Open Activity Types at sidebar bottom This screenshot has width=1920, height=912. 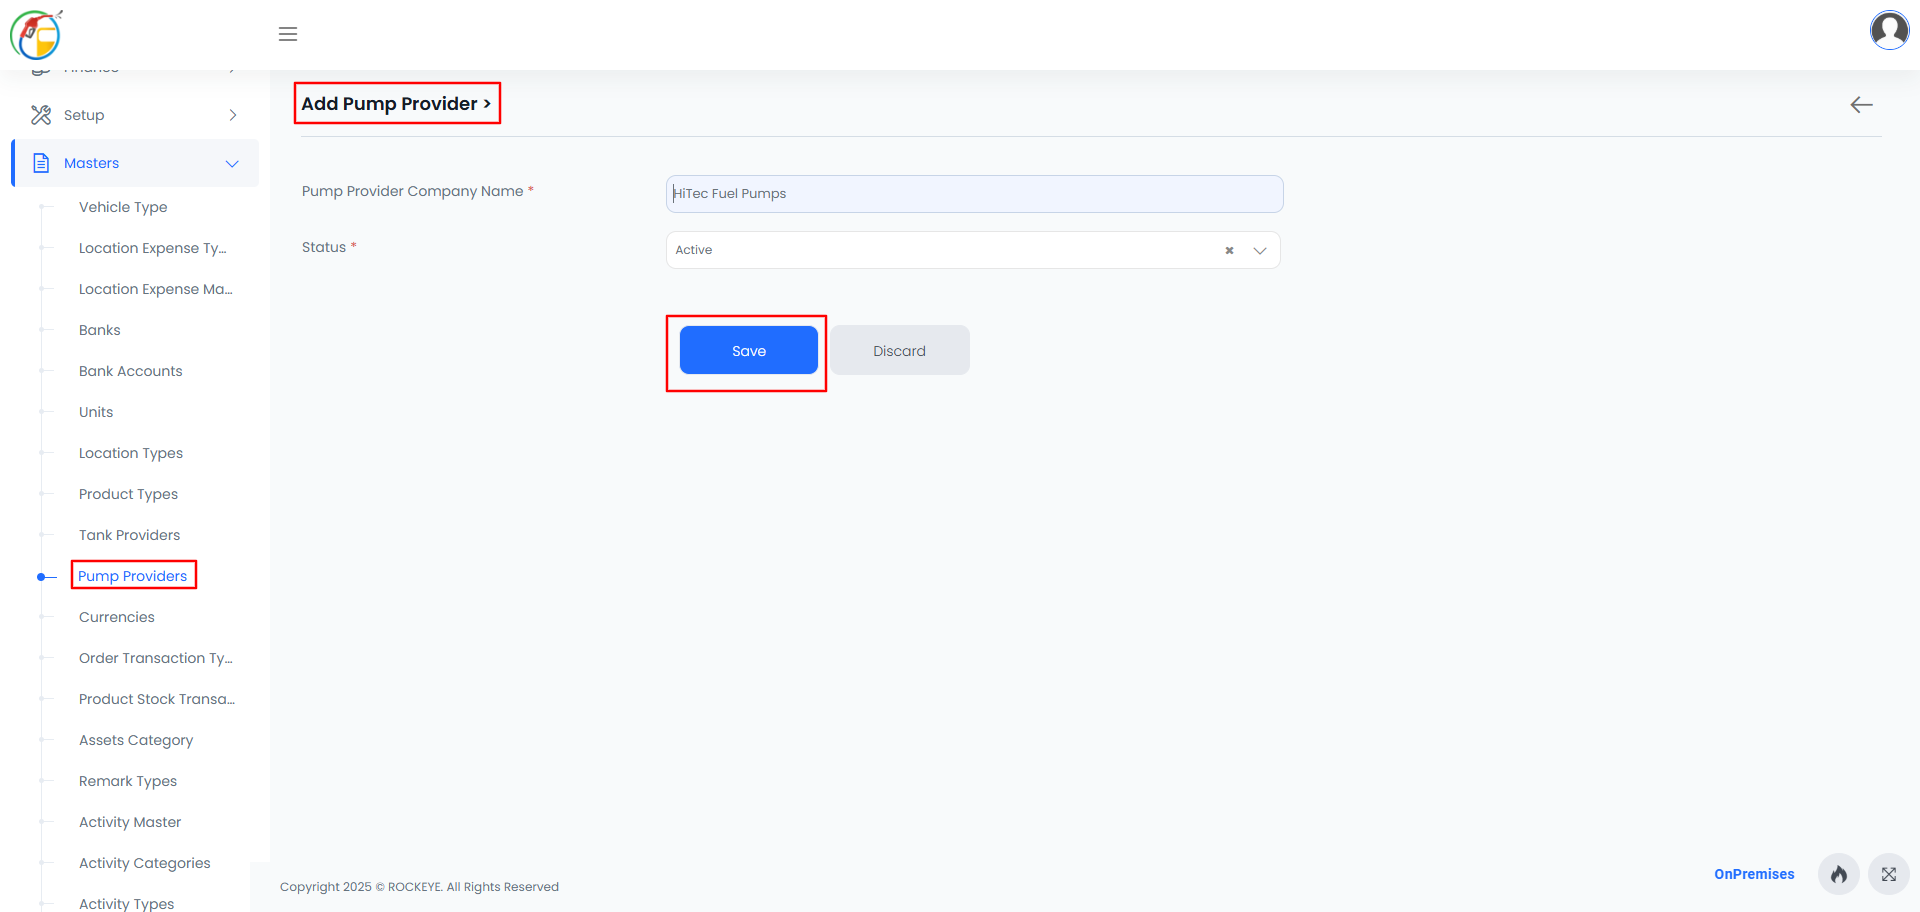pos(127,903)
